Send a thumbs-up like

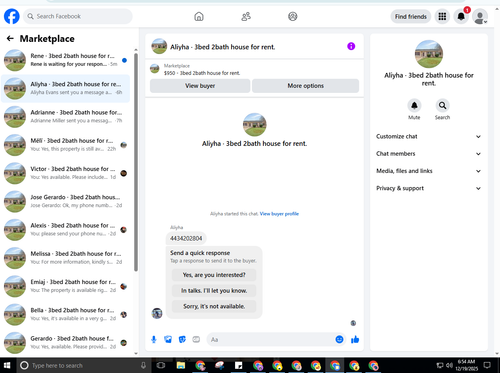[x=355, y=340]
